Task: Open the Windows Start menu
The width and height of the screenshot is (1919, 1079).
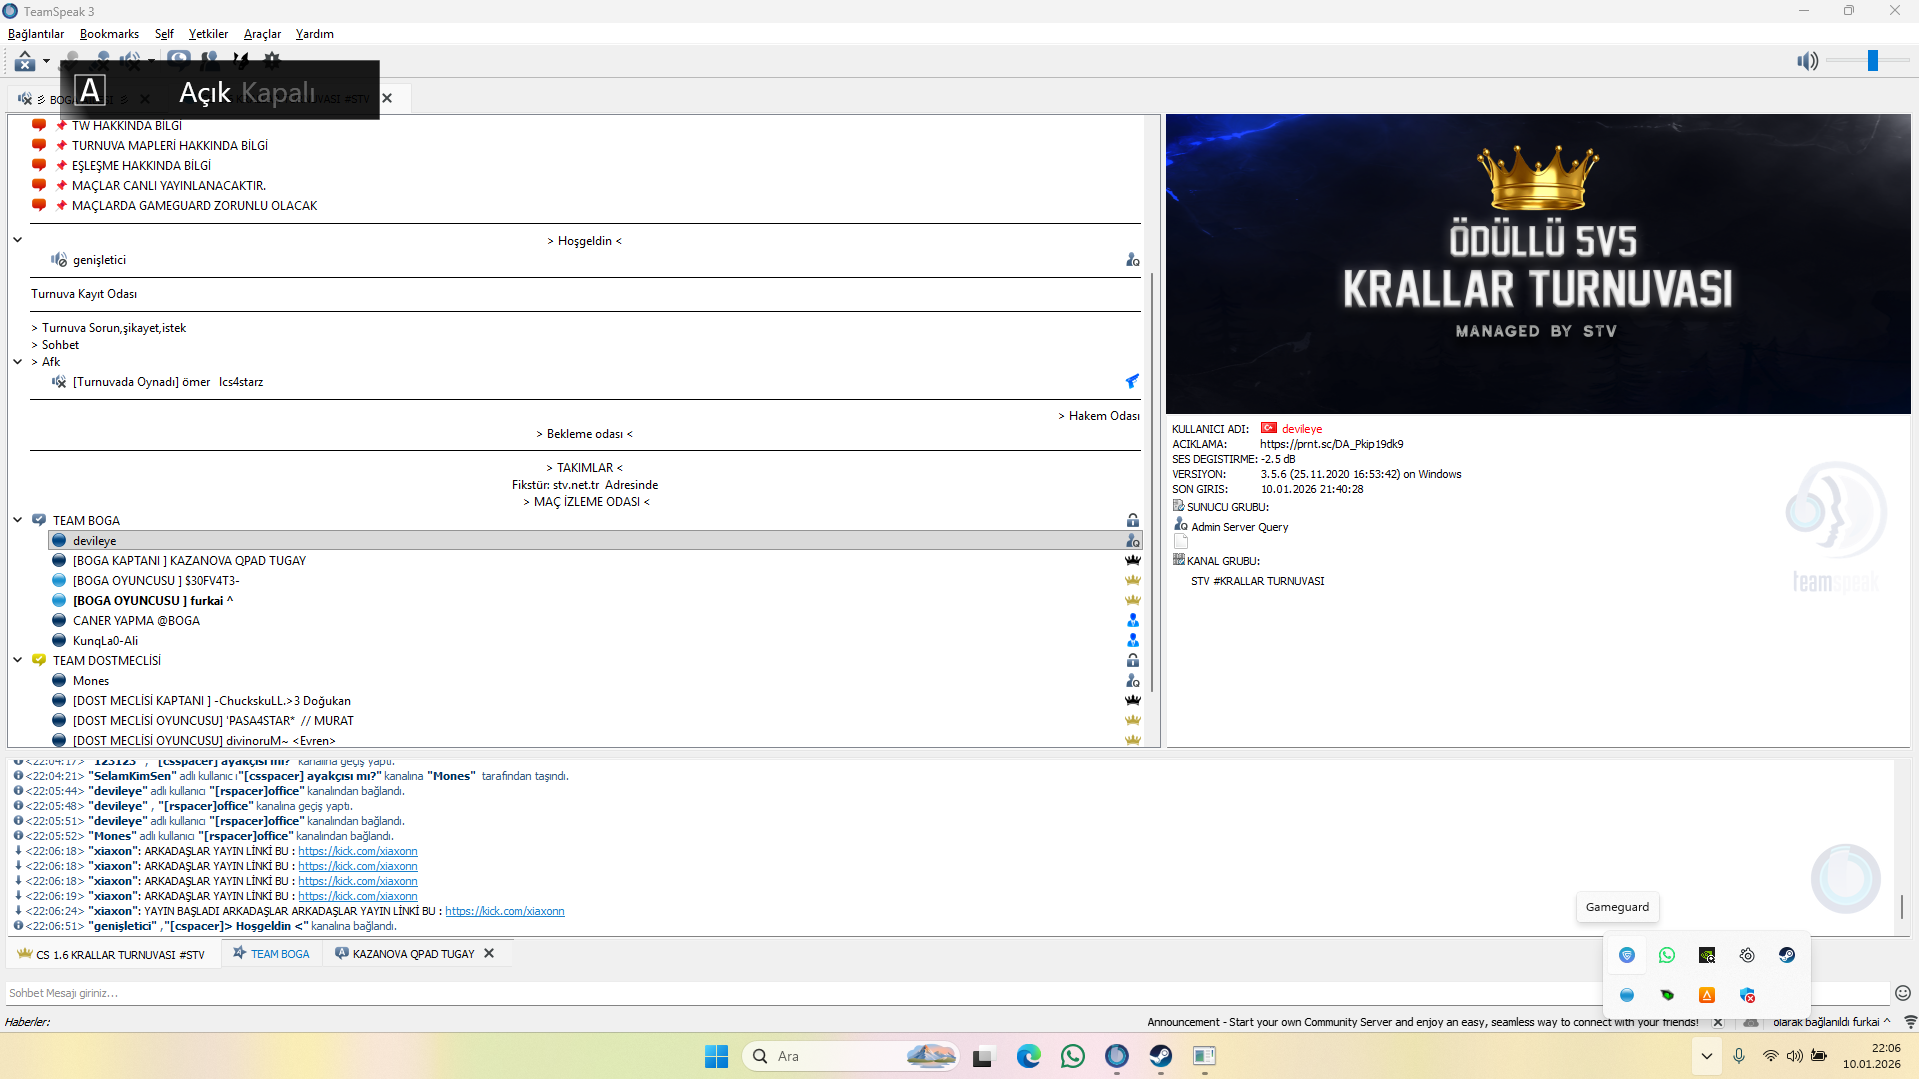Action: 717,1056
